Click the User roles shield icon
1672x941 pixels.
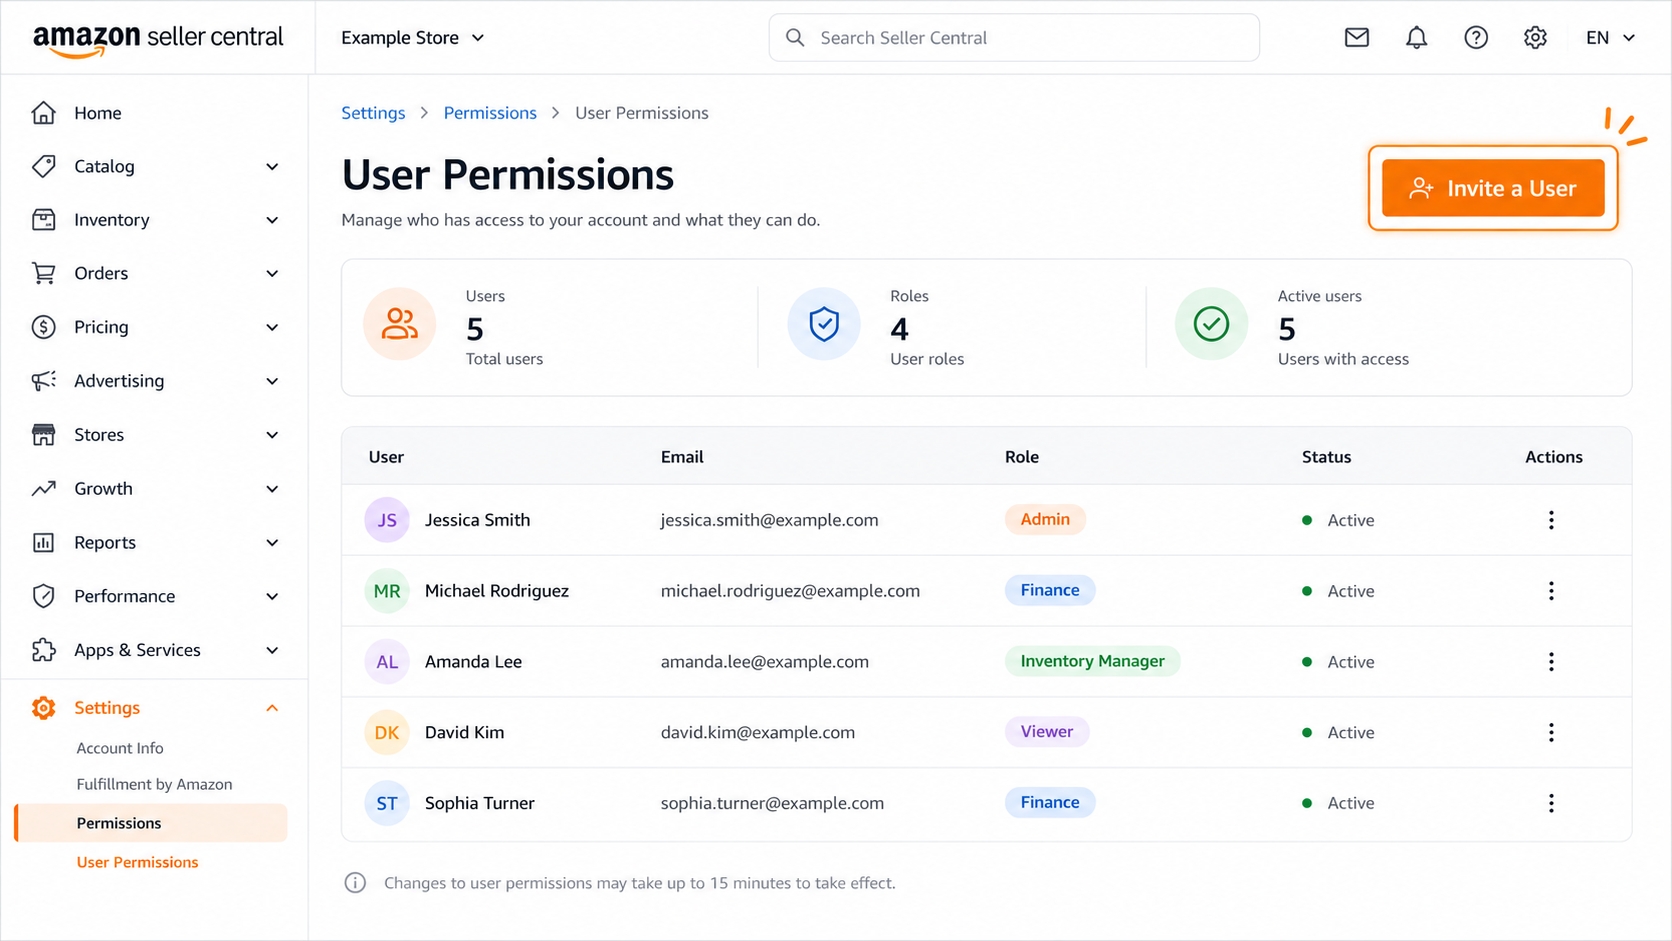click(x=824, y=324)
